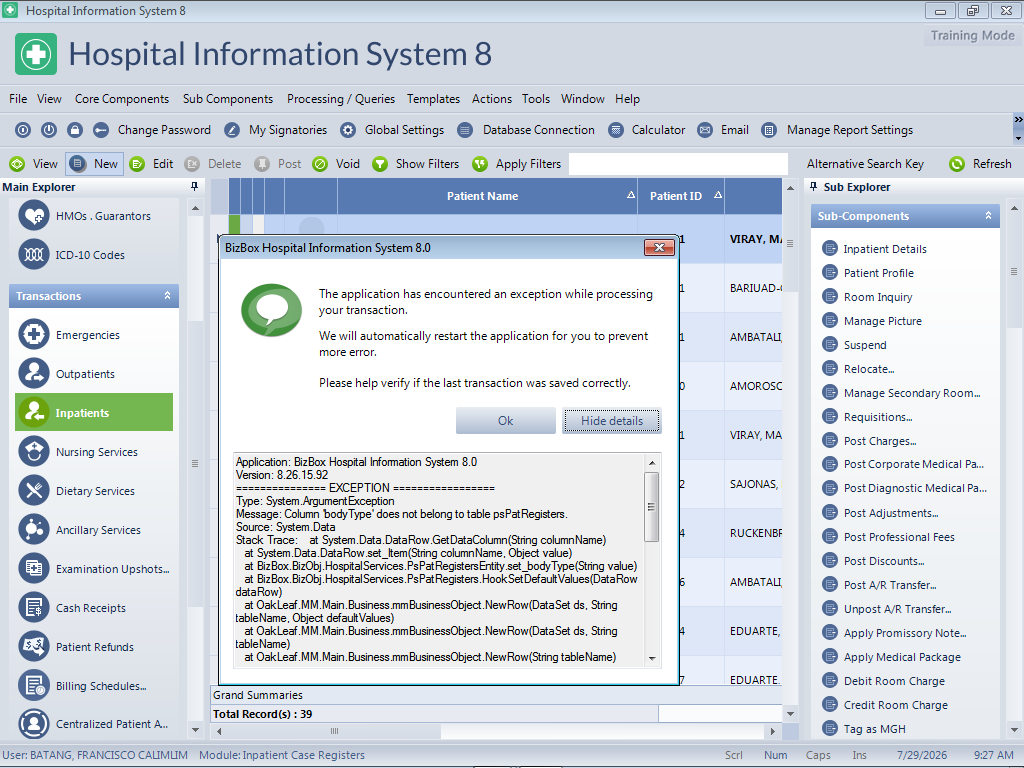This screenshot has width=1024, height=768.
Task: Click the power icon in top toolbar
Action: pos(49,130)
